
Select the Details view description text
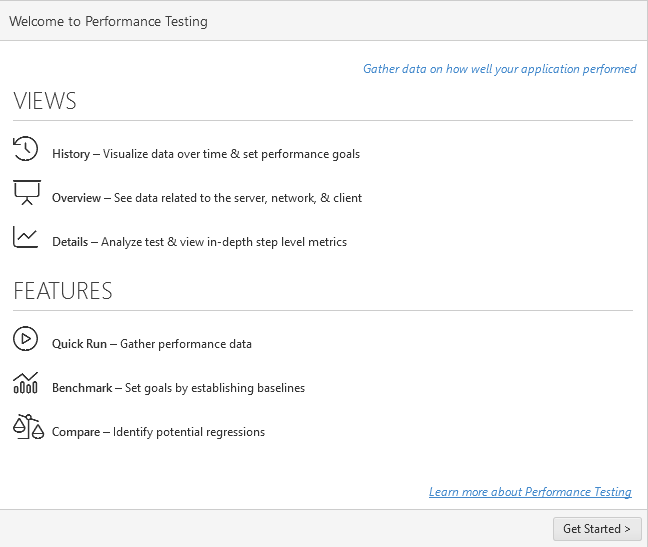click(199, 242)
